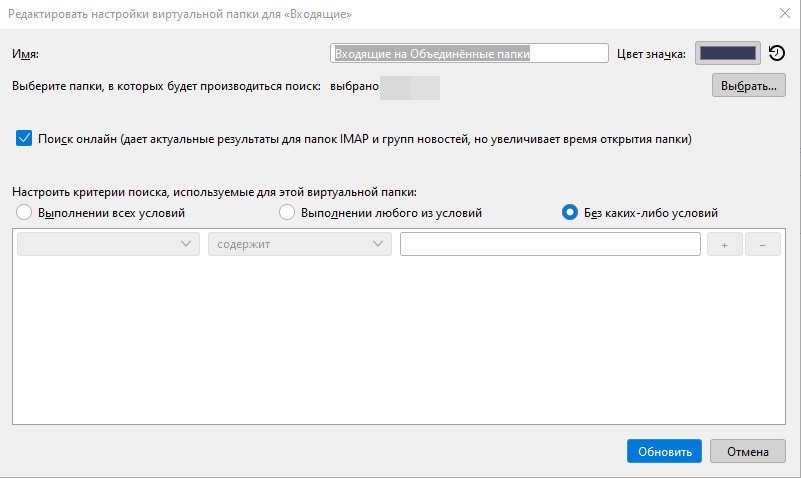Open the empty search field dropdown

coord(108,245)
